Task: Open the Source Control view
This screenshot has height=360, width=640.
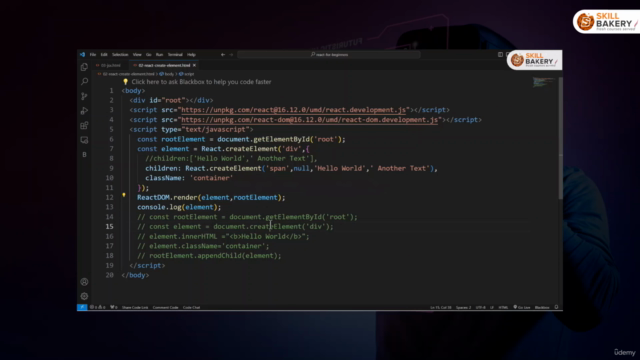Action: point(84,96)
